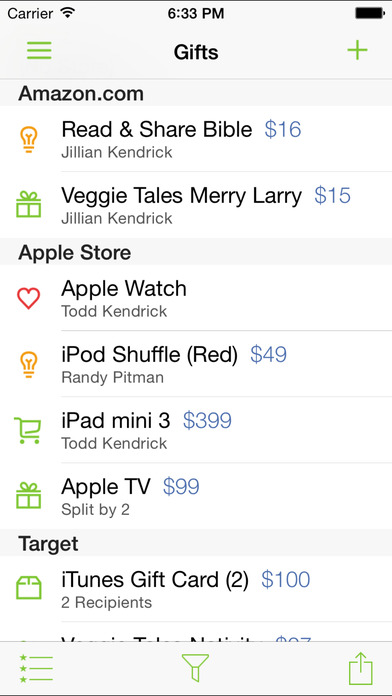Tap lightbulb icon beside Read & Share Bible
The width and height of the screenshot is (392, 696).
[x=29, y=139]
